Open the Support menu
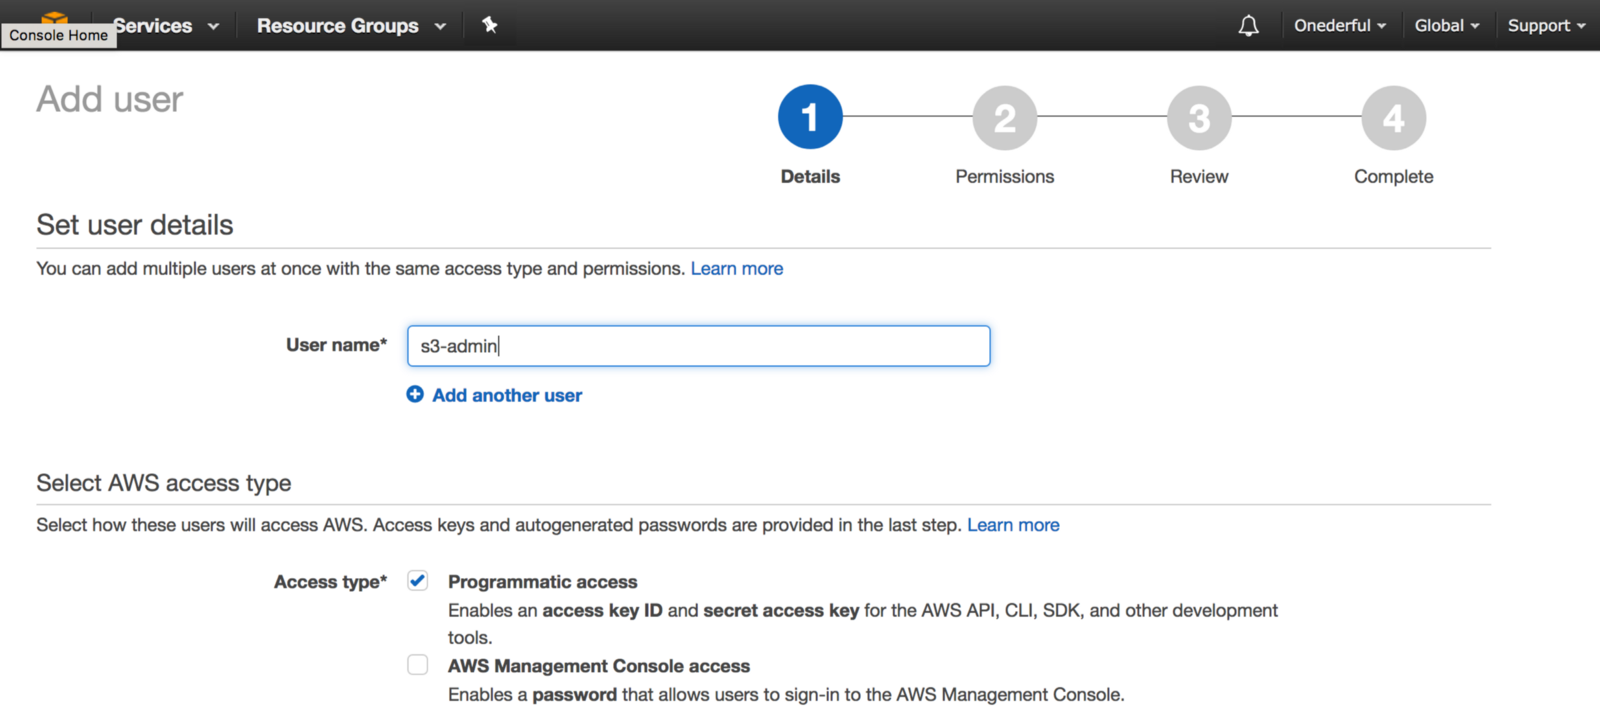1600x724 pixels. (x=1546, y=26)
